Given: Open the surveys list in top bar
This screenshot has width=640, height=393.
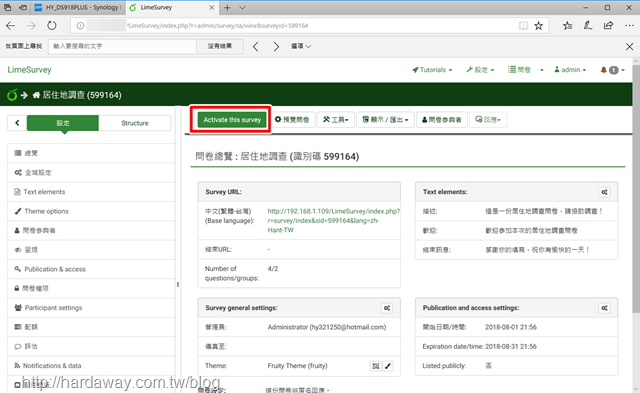Looking at the screenshot, I should [519, 70].
